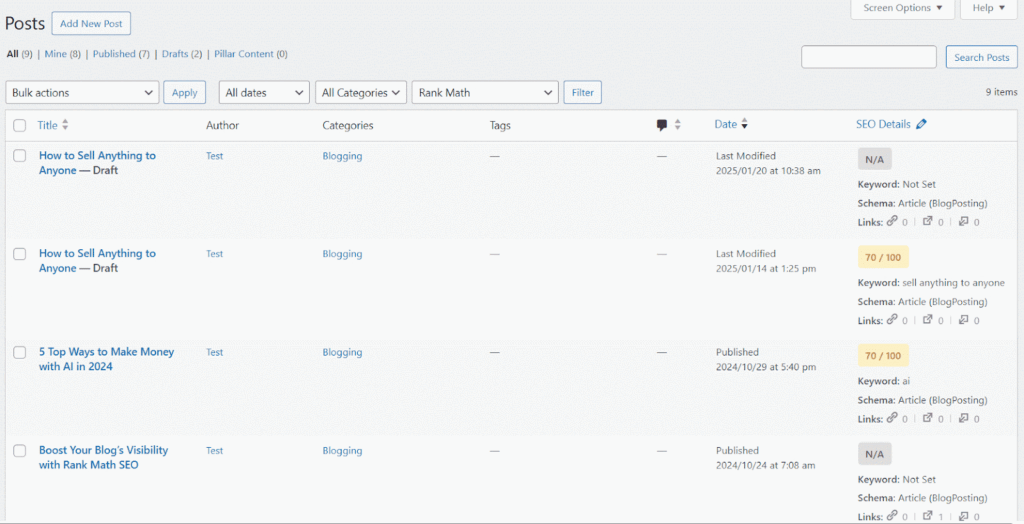Image resolution: width=1024 pixels, height=524 pixels.
Task: Open the 5 Top Ways to Make Money post
Action: pos(106,359)
